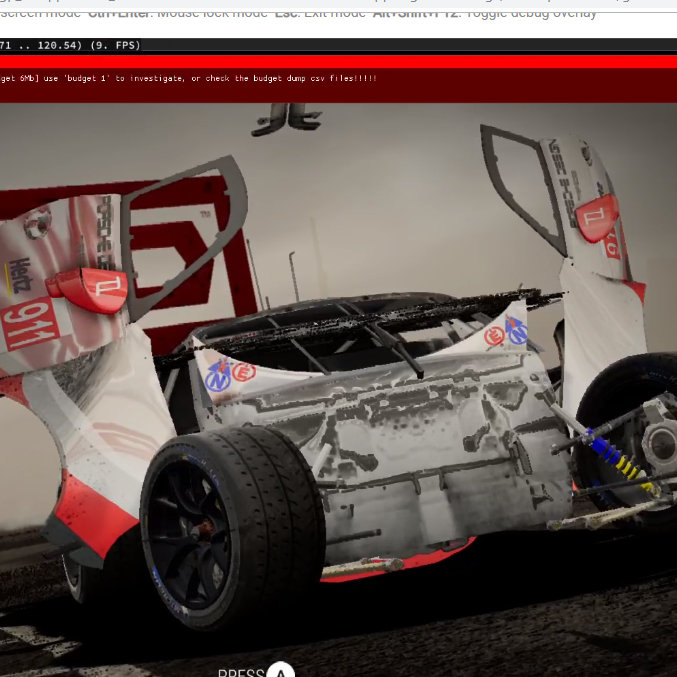
Task: Click the 911 number decal
Action: tap(29, 324)
